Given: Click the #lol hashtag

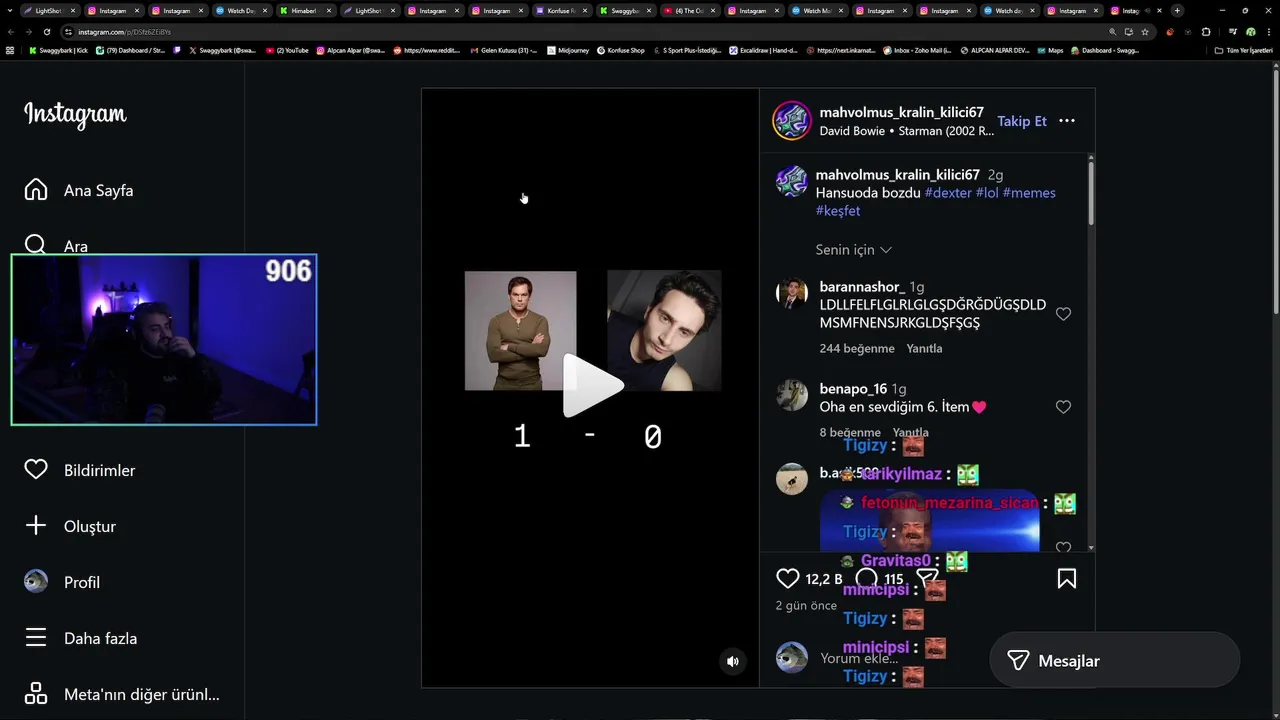Looking at the screenshot, I should pos(987,193).
